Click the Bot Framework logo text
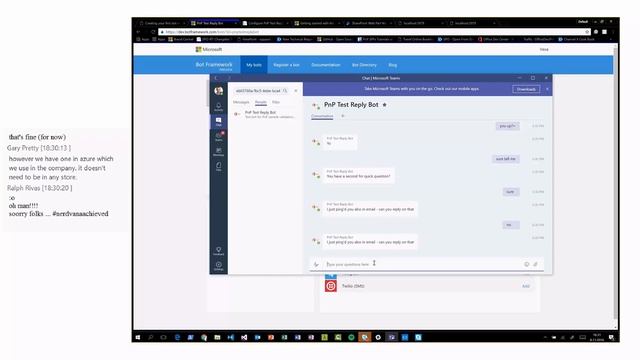640x360 pixels. (x=214, y=64)
